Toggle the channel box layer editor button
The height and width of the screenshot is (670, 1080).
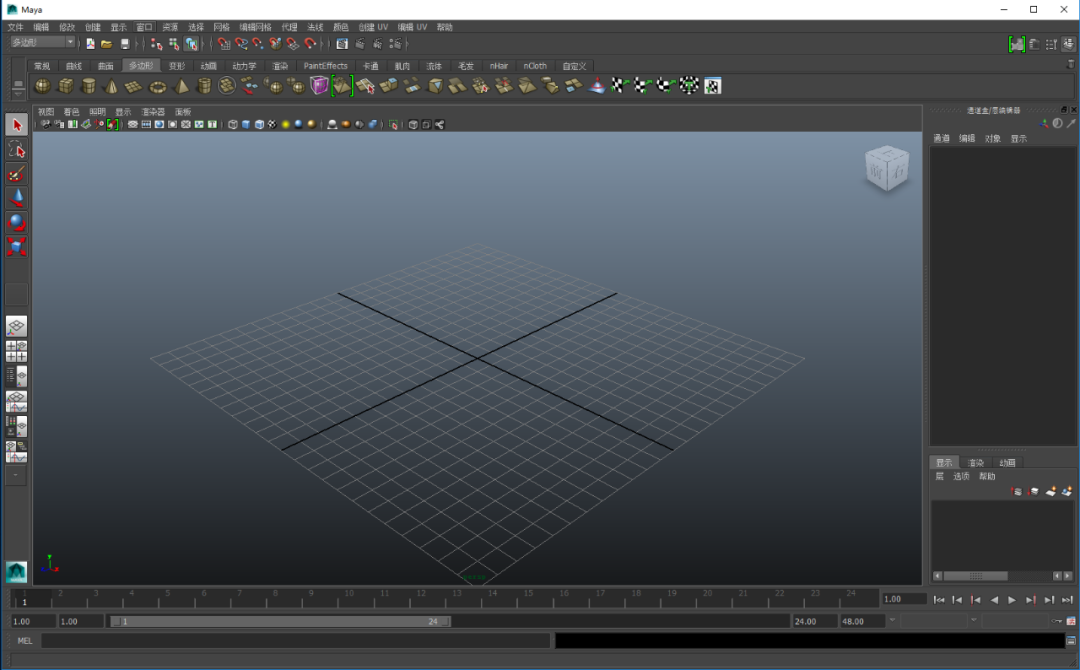coord(1068,43)
